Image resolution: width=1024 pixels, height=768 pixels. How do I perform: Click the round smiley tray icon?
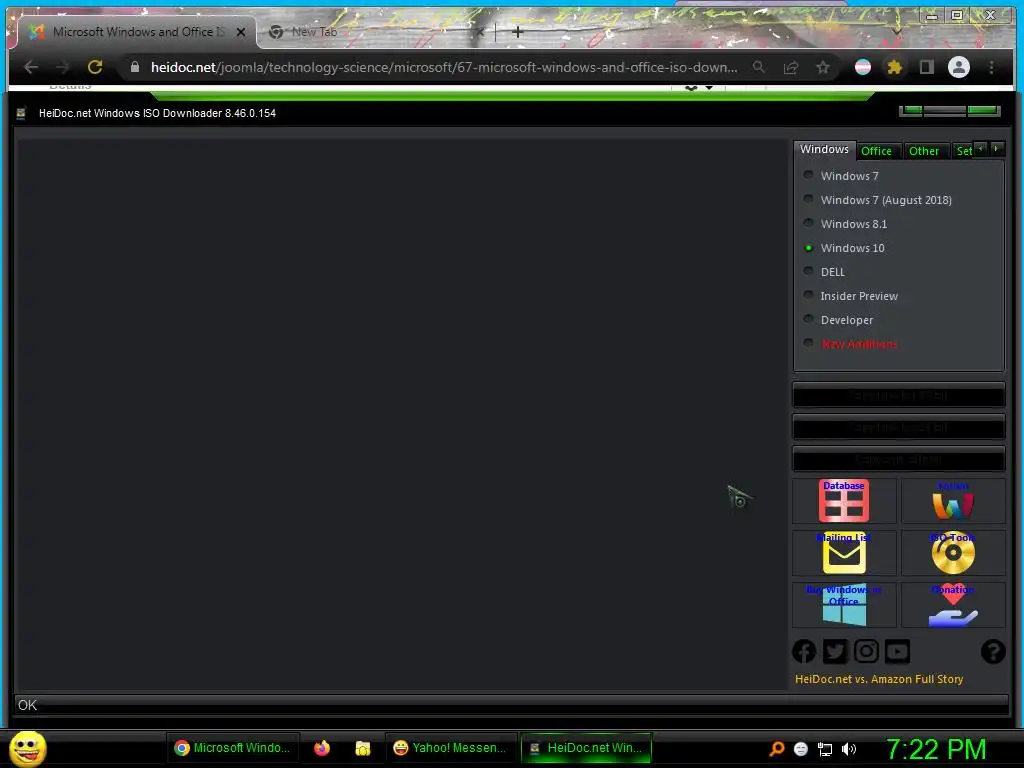pos(801,749)
